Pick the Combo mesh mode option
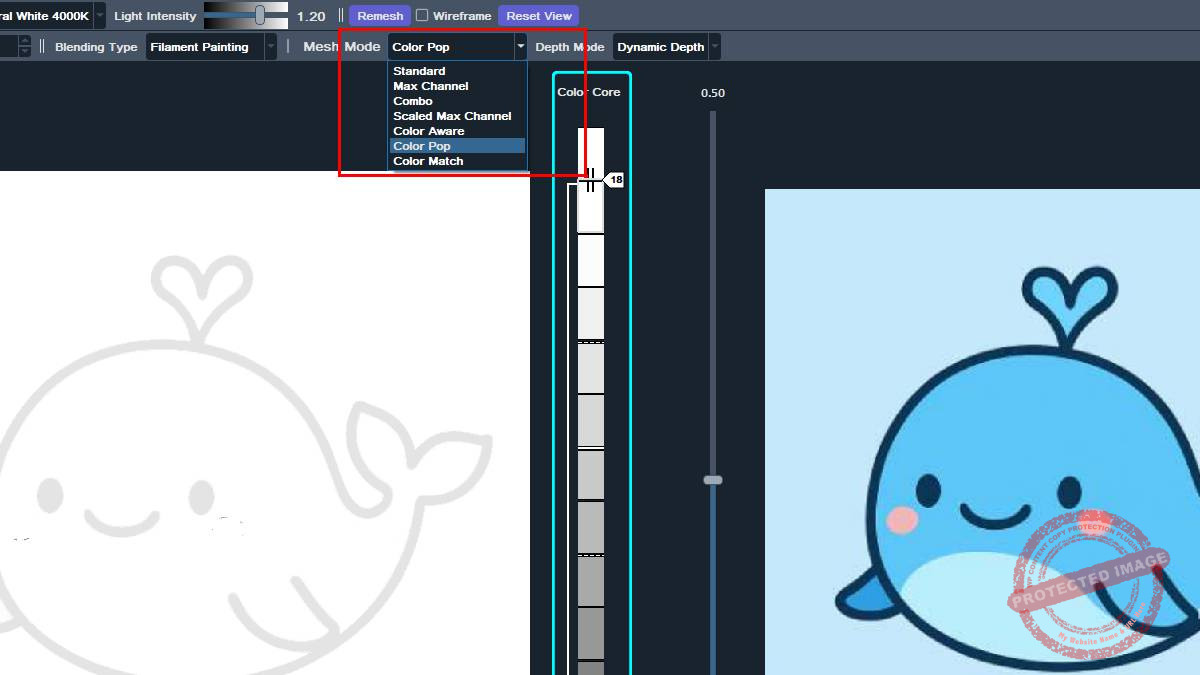Viewport: 1200px width, 675px height. (x=413, y=101)
